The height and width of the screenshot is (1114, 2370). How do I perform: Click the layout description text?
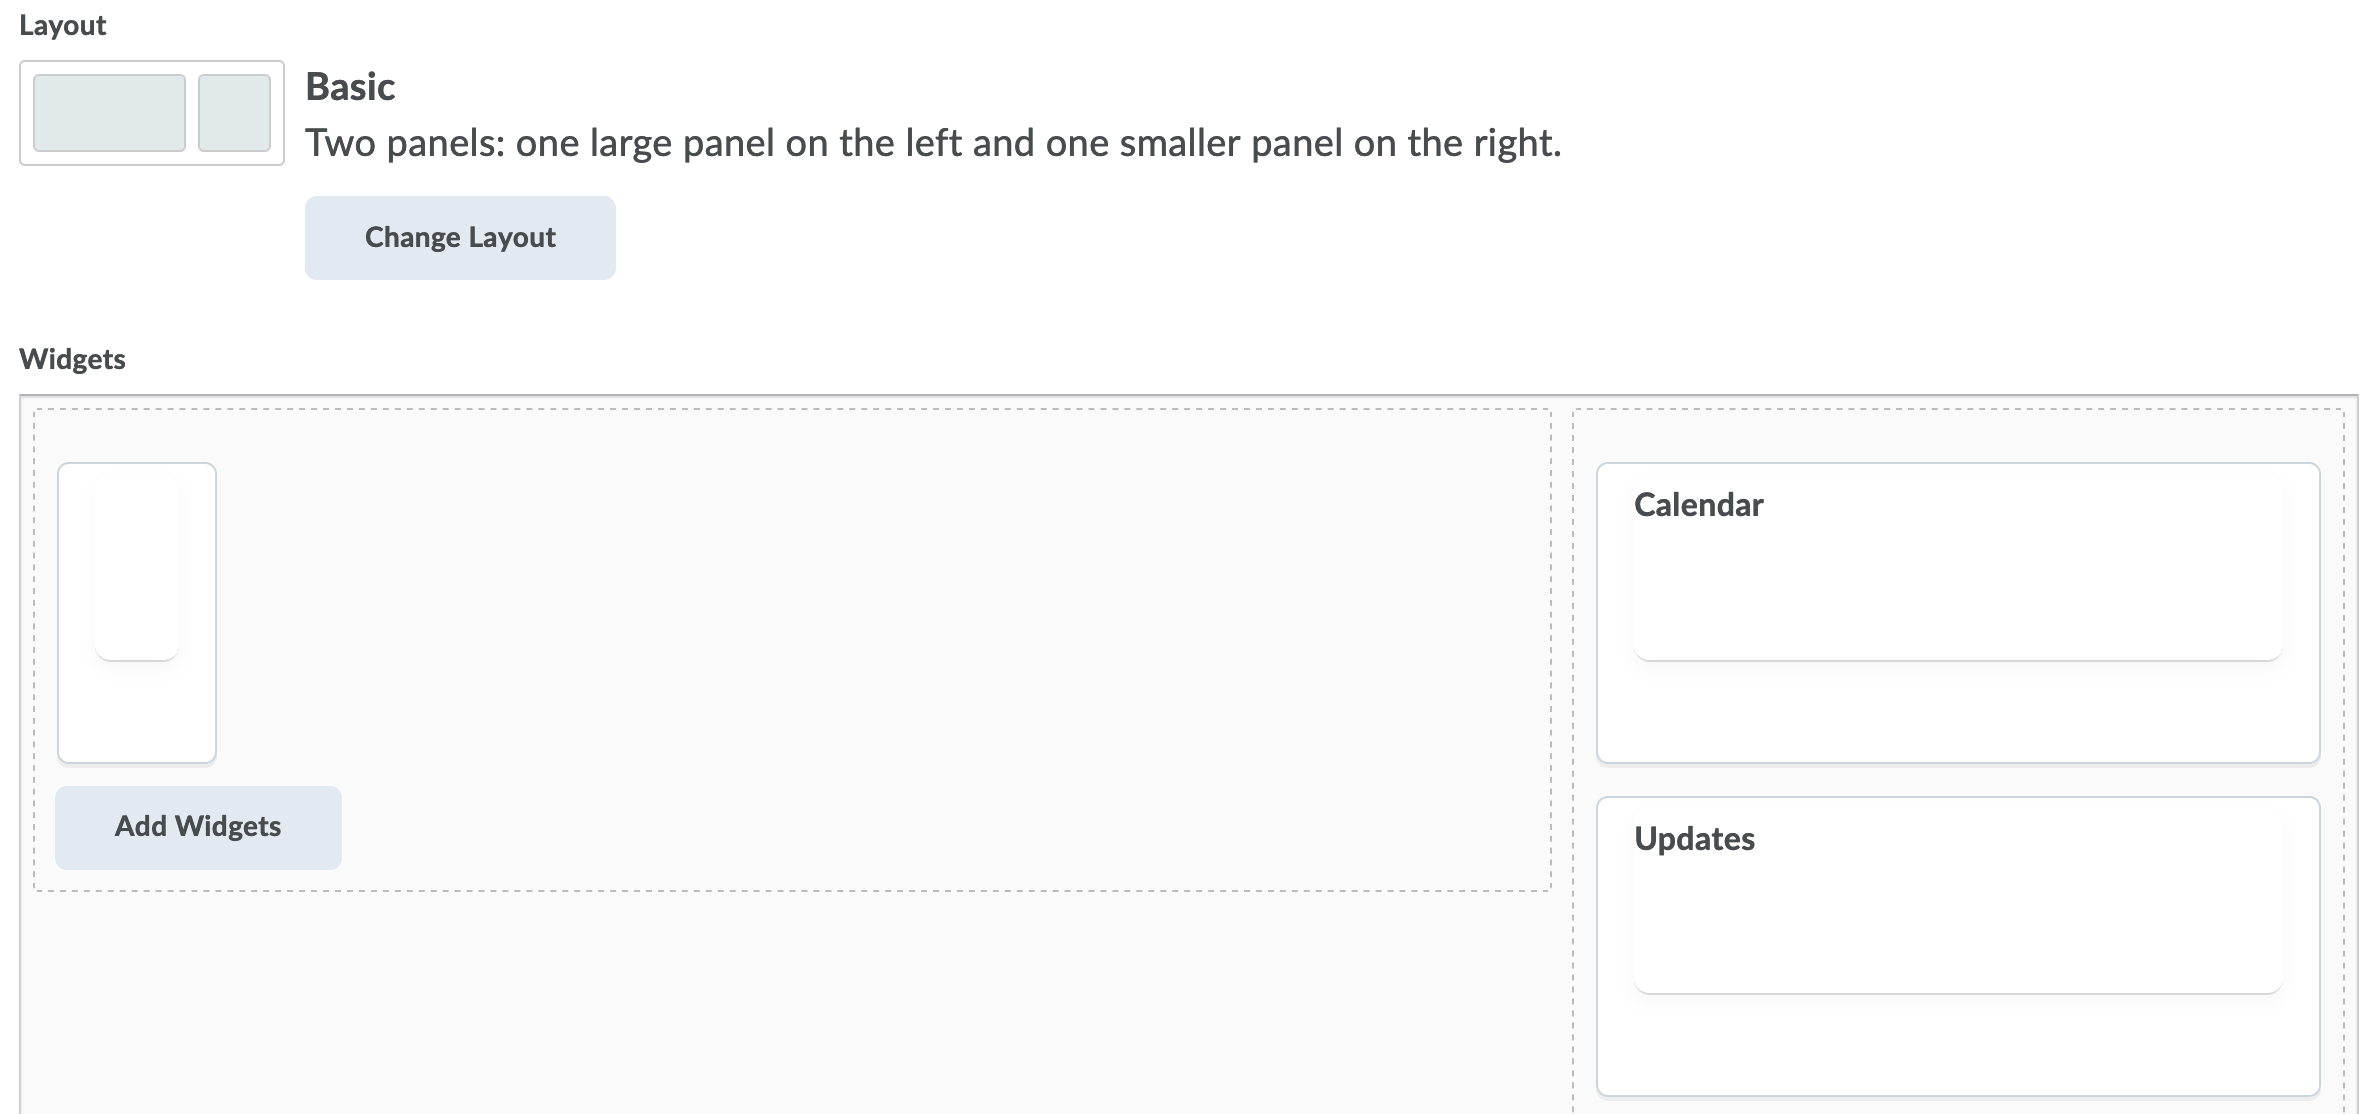(930, 142)
